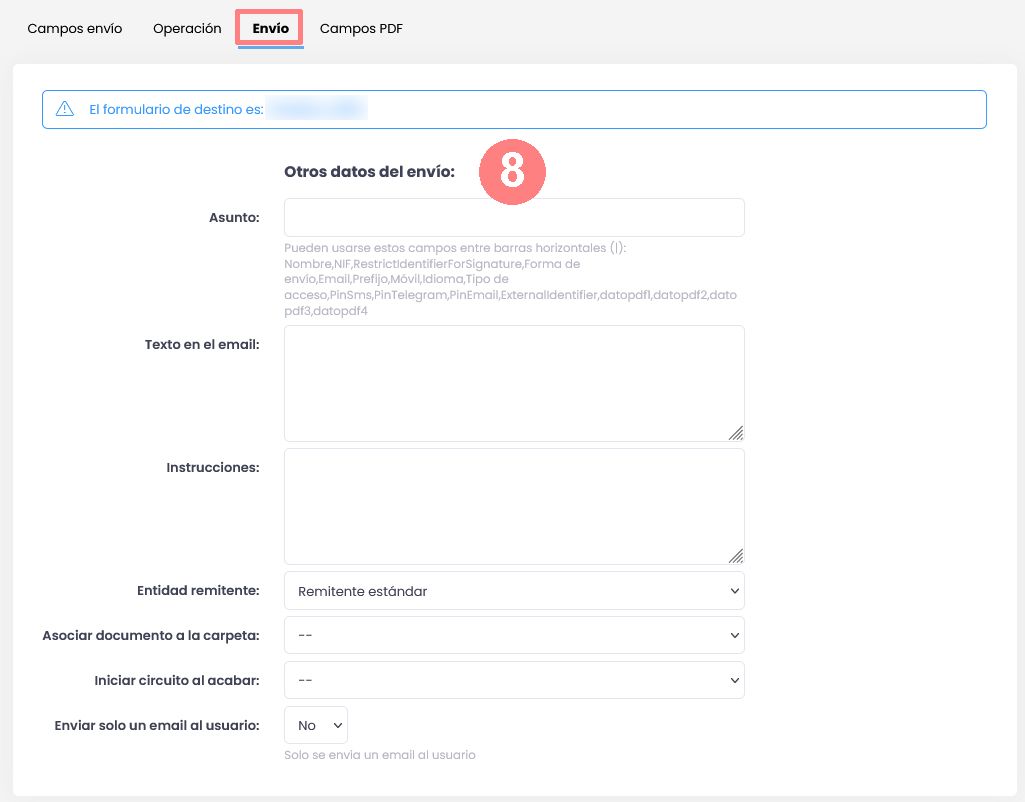Open the Iniciar circuito al acabar dropdown

tap(514, 680)
